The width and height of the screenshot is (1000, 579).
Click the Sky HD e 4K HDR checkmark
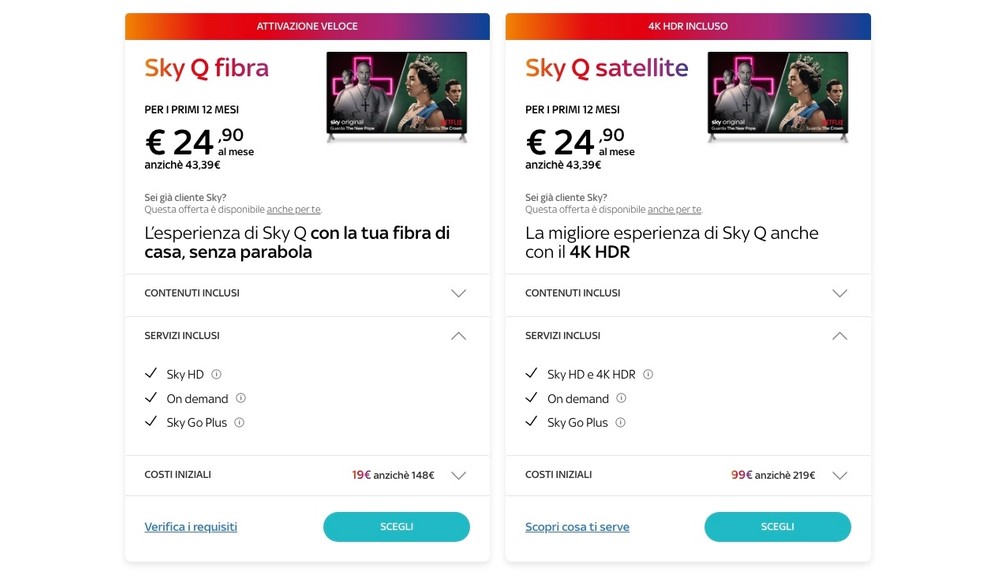coord(531,373)
